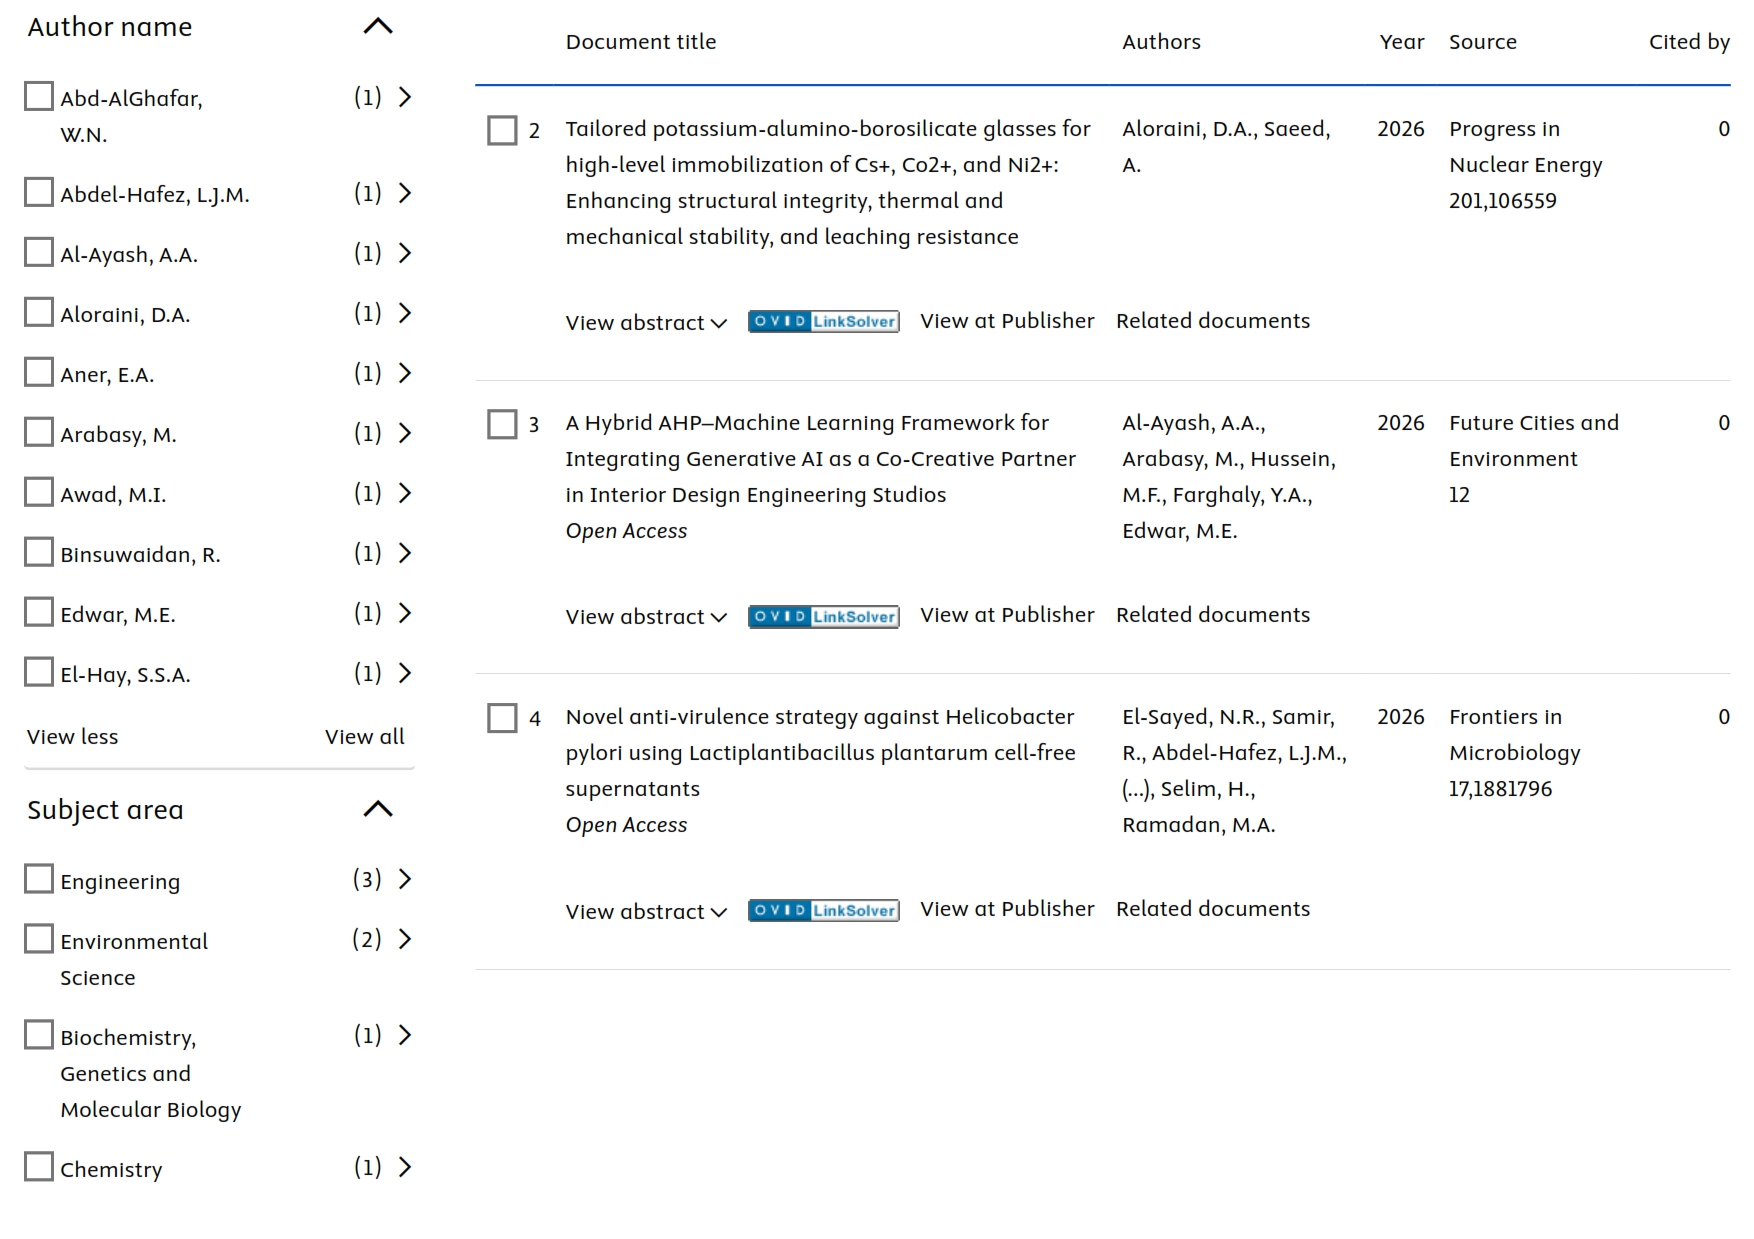Viewport: 1754px width, 1239px height.
Task: Click OVID LinkSolver icon for document 3
Action: pos(823,616)
